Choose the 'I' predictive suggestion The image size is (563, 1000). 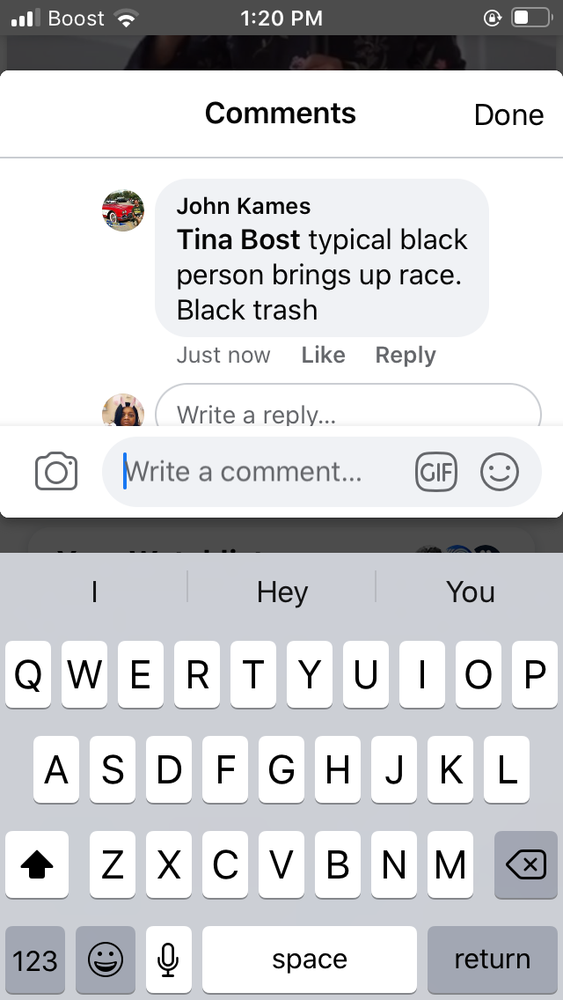[x=94, y=592]
